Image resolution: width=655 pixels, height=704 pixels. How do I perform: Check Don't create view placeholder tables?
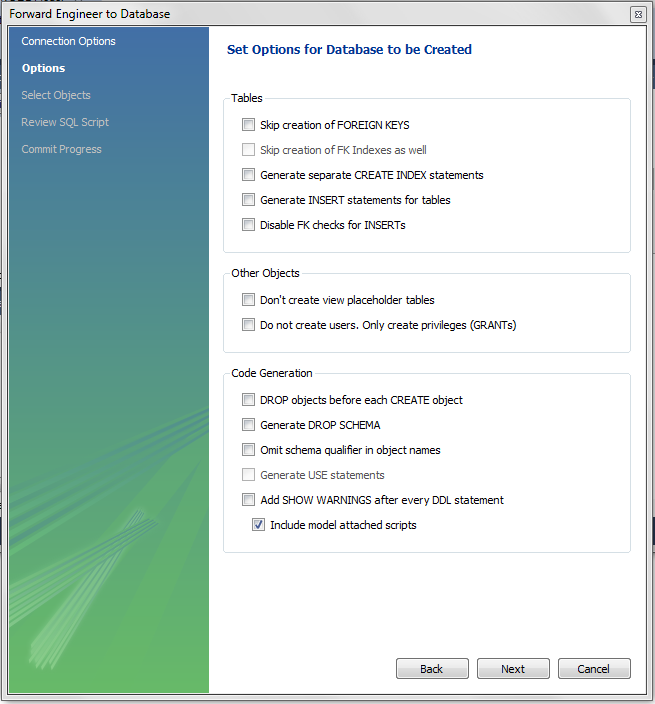(x=249, y=300)
